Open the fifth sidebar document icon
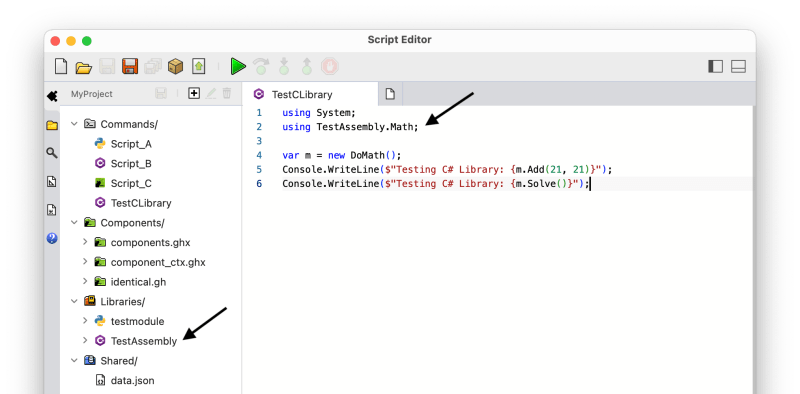Image resolution: width=800 pixels, height=394 pixels. coord(52,210)
